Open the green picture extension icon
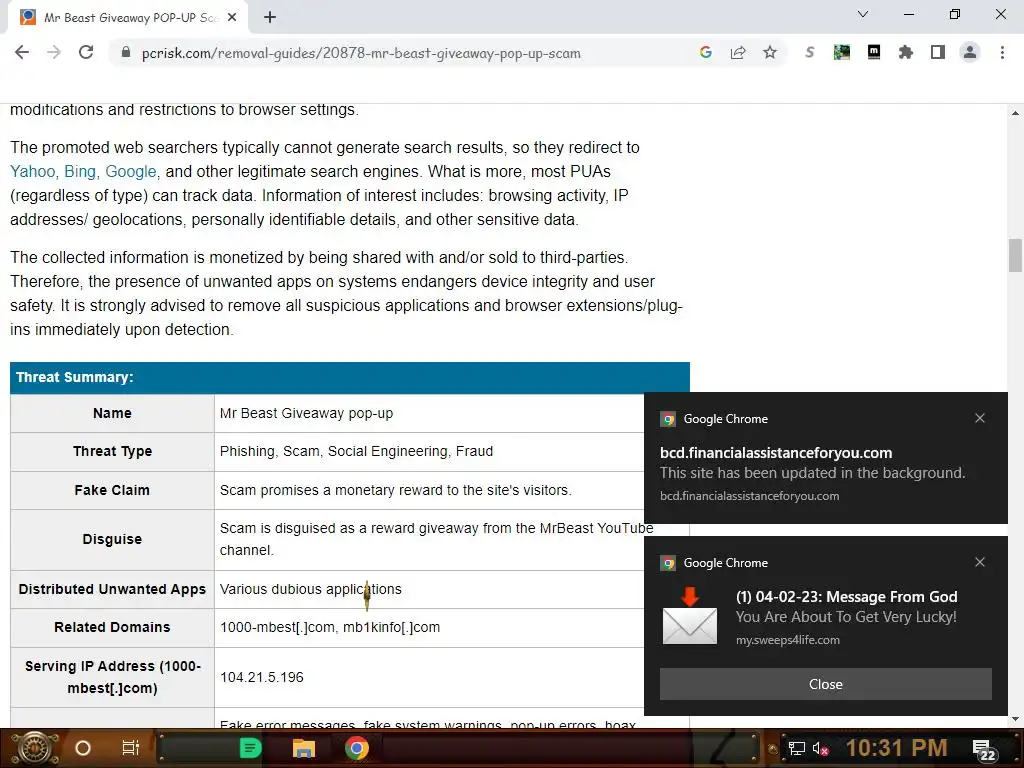This screenshot has height=768, width=1024. click(x=842, y=52)
